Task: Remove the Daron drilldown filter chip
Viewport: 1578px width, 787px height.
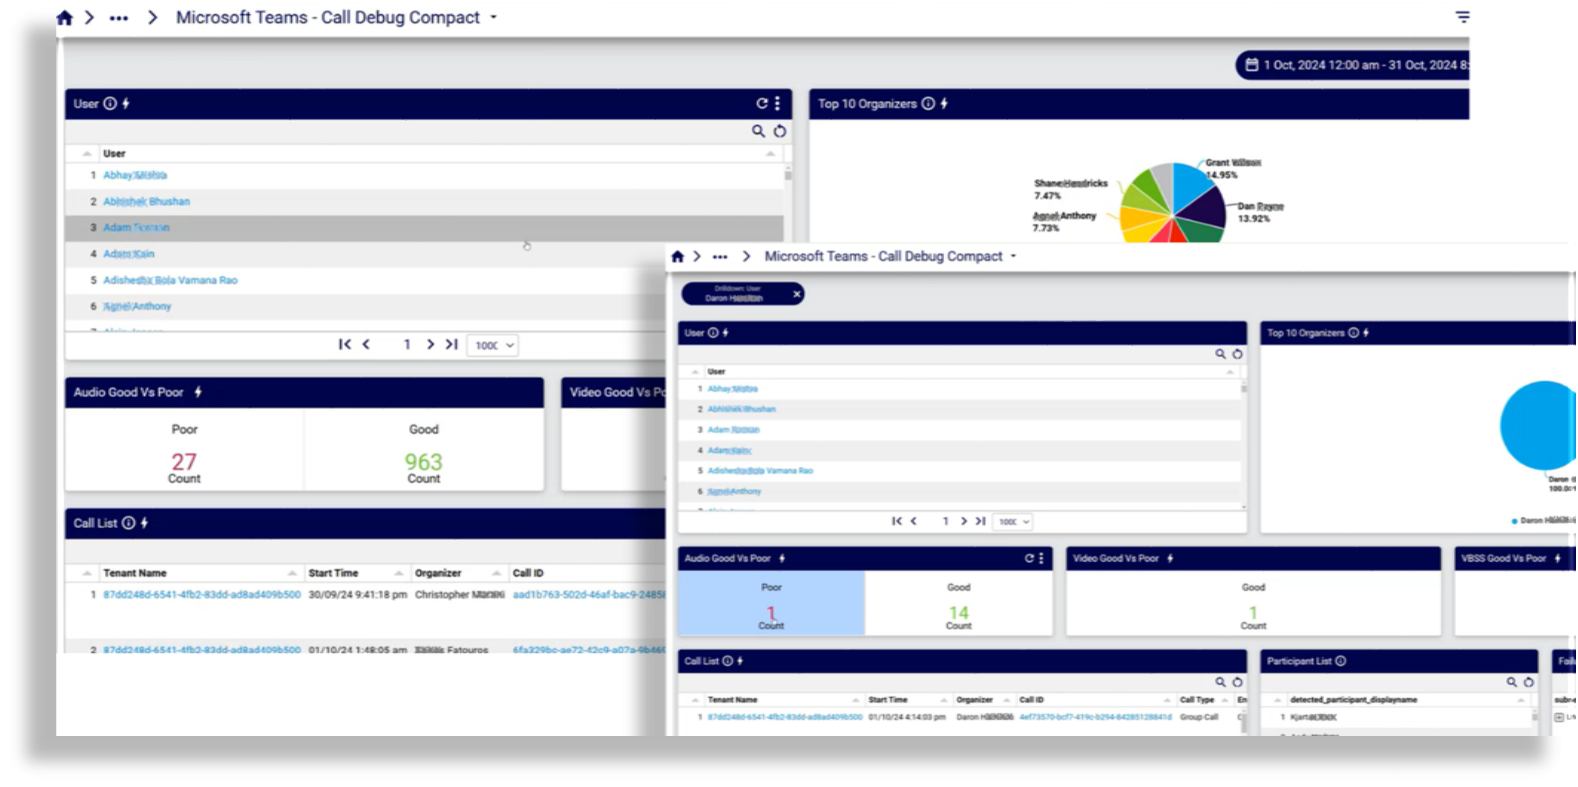Action: (x=797, y=294)
